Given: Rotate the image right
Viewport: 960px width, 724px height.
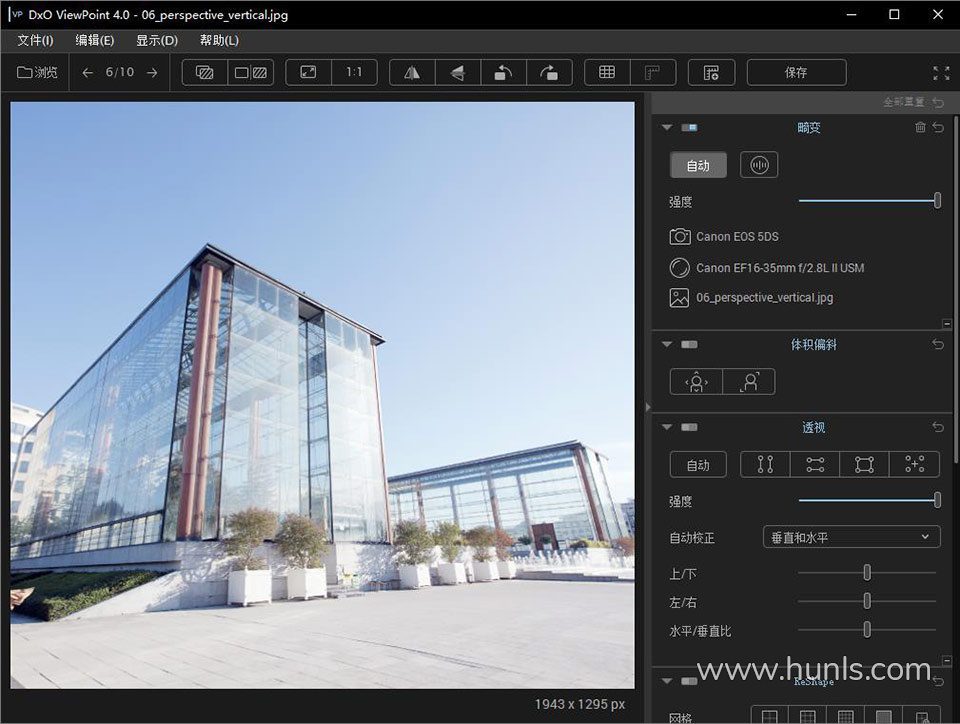Looking at the screenshot, I should pyautogui.click(x=549, y=72).
